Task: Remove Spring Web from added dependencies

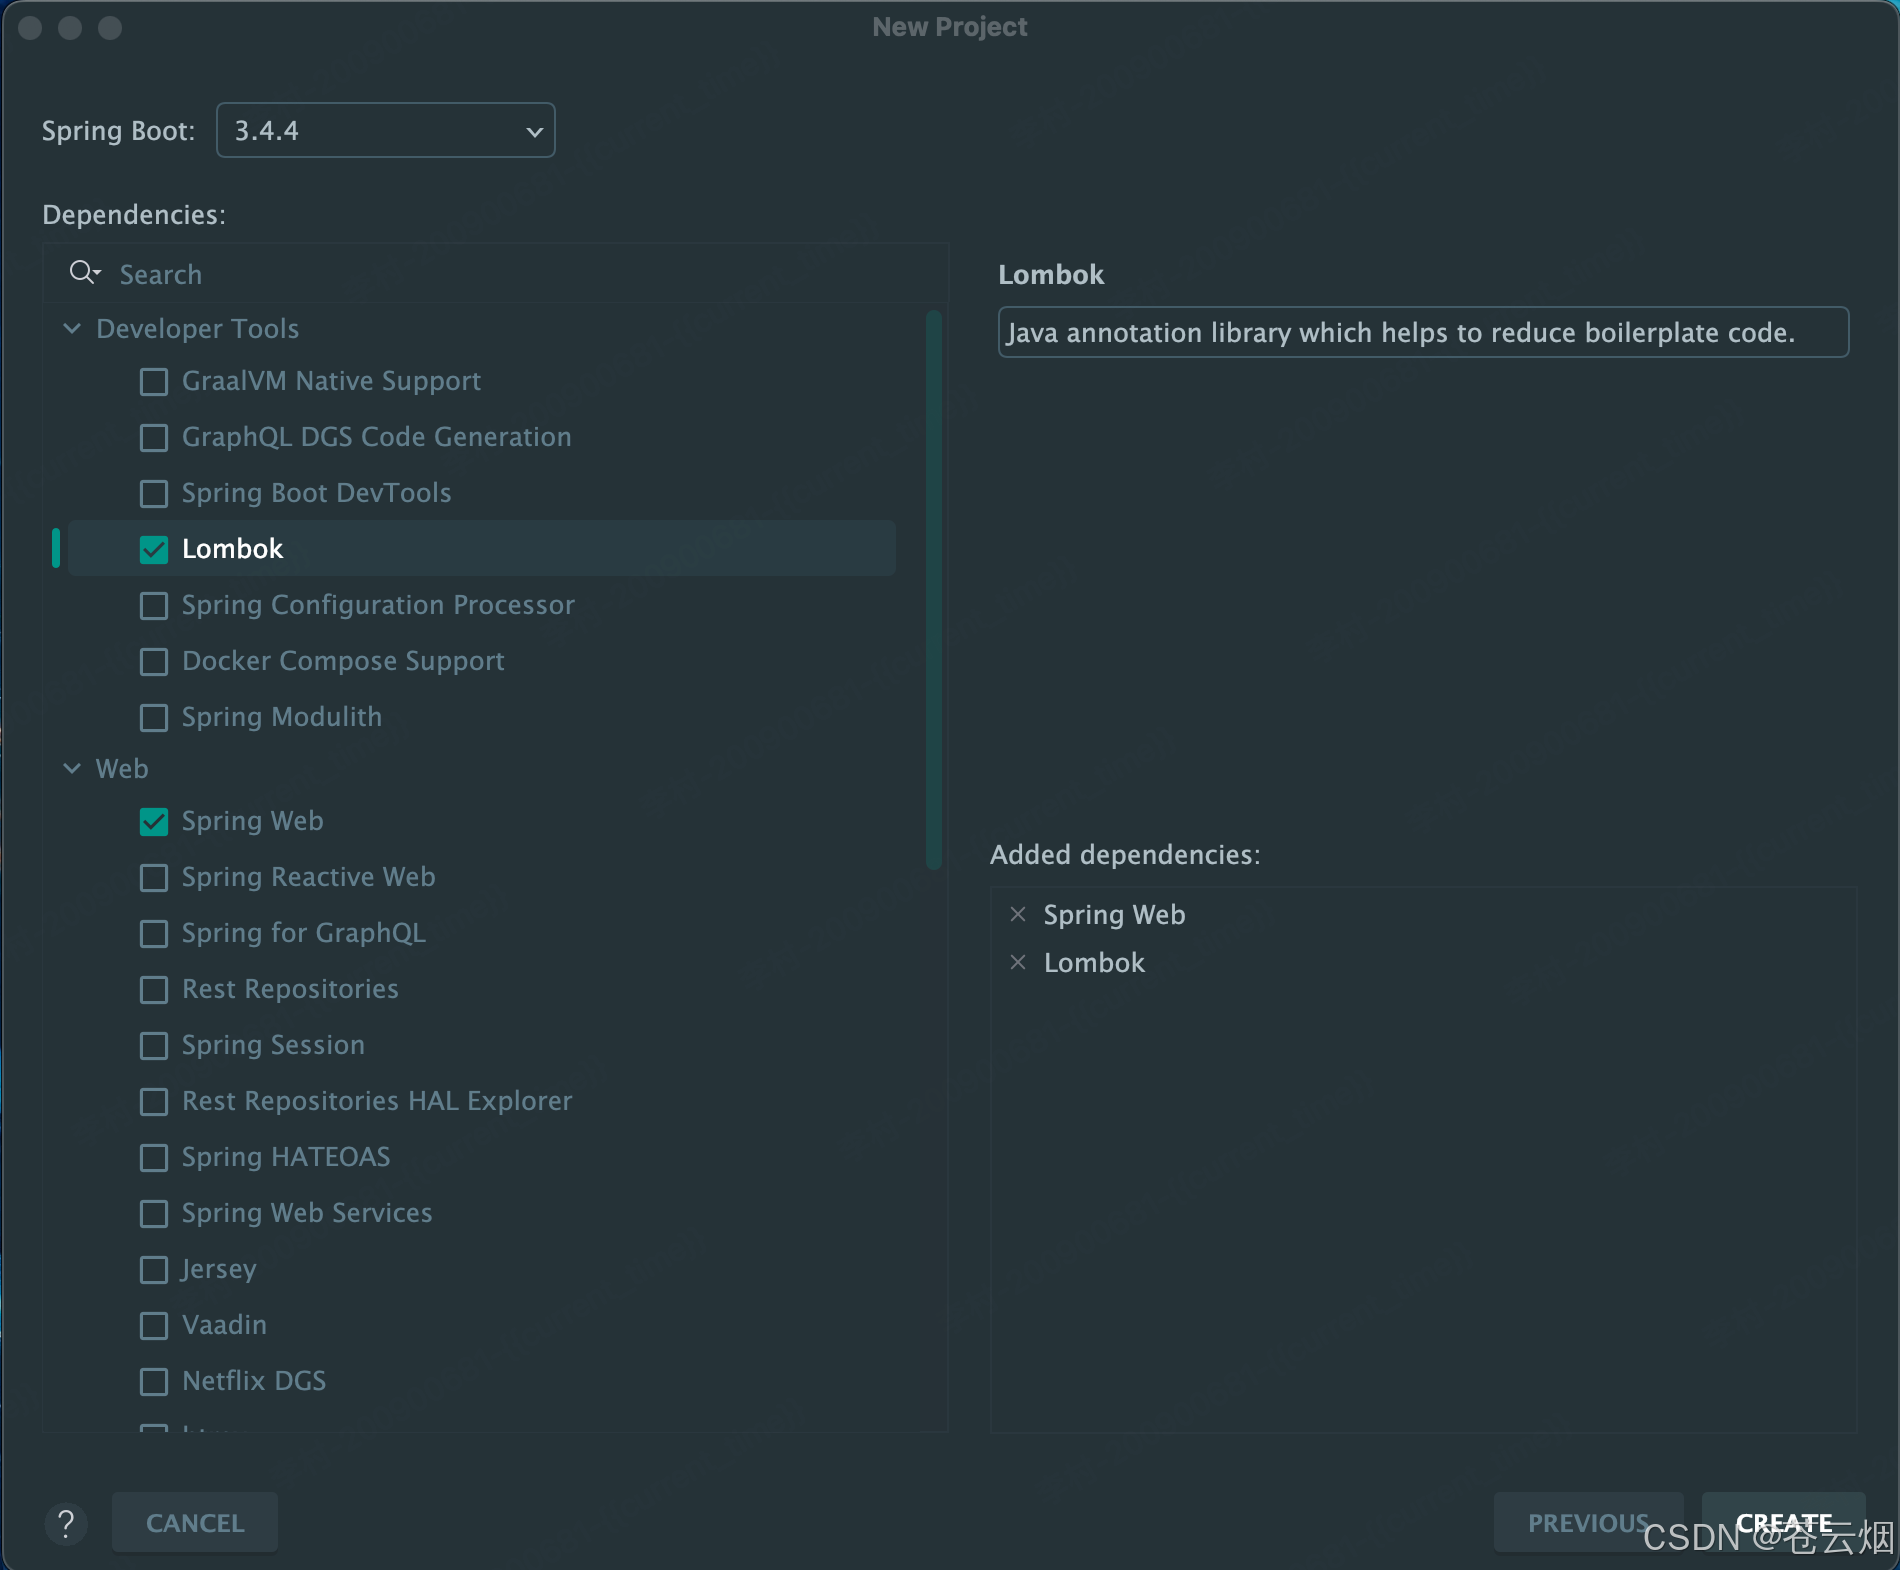Action: click(x=1018, y=914)
